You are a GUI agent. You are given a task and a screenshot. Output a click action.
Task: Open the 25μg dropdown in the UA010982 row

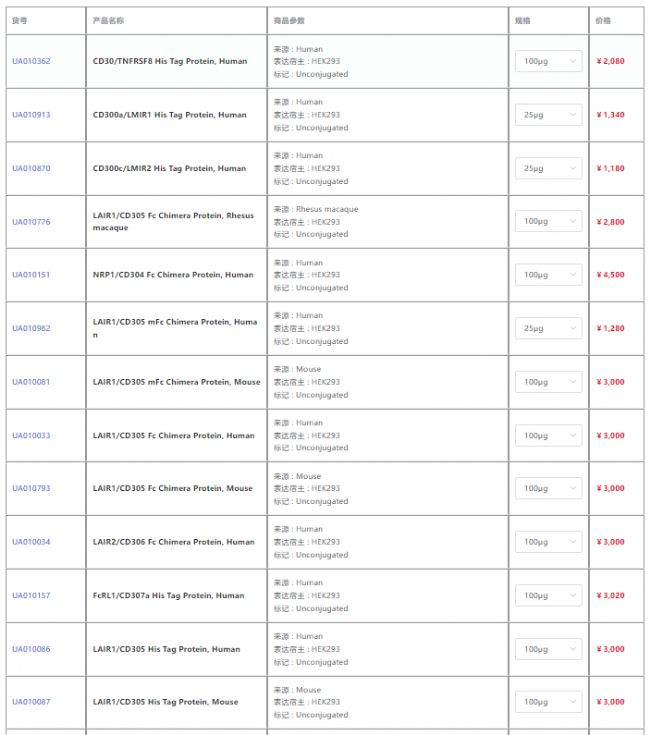pyautogui.click(x=548, y=328)
